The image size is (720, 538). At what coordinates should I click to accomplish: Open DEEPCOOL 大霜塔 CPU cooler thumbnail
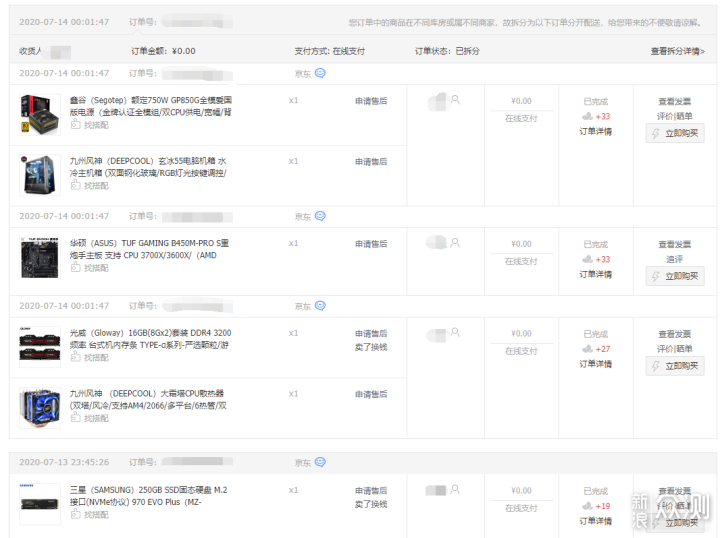40,408
